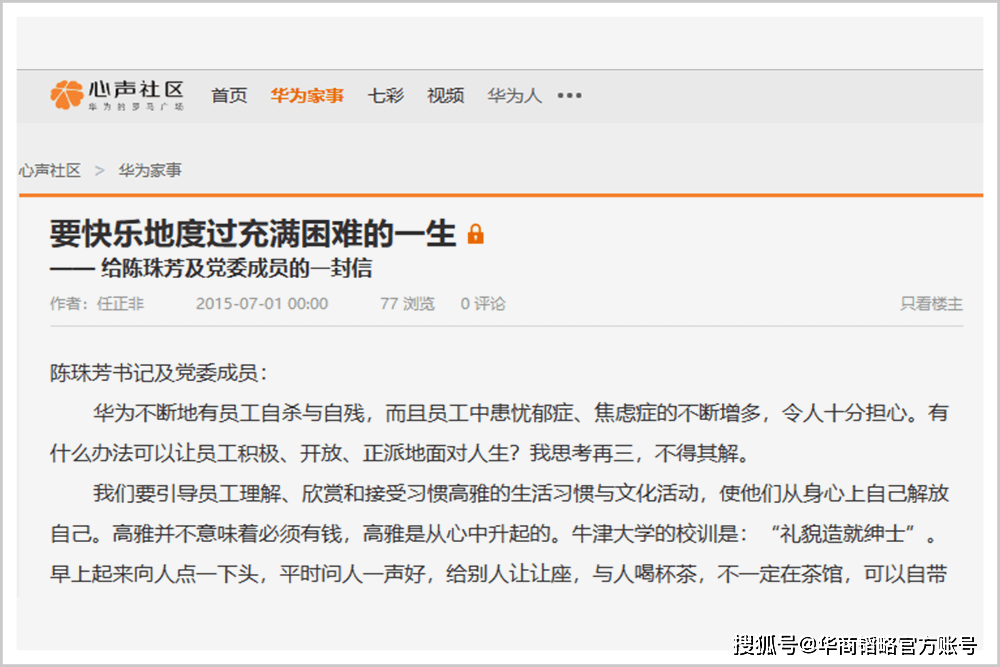Click the line starting 早上起来向人点一下头
Viewport: 1000px width, 667px height.
click(499, 574)
